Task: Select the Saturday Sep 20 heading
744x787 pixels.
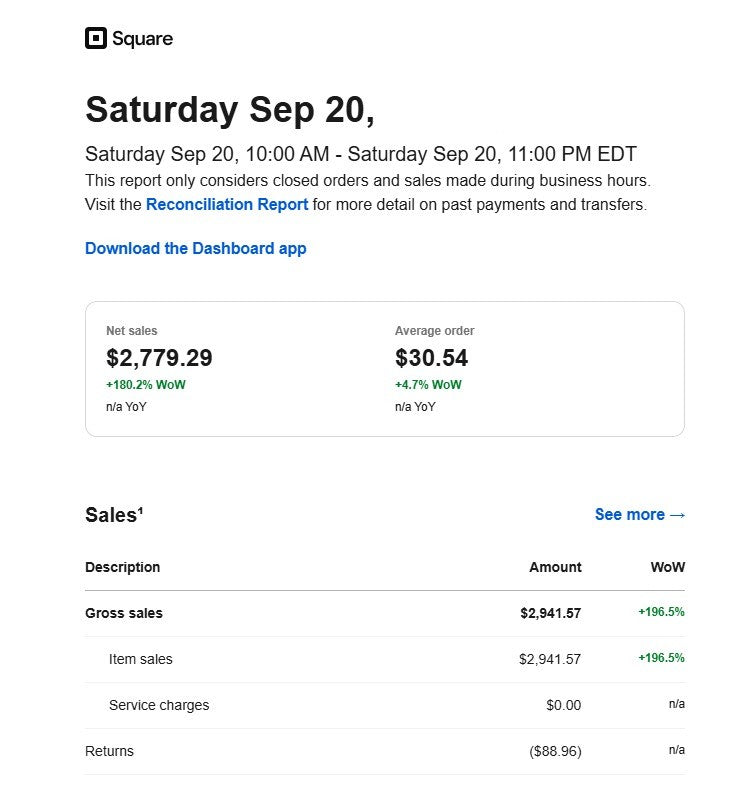Action: coord(230,109)
